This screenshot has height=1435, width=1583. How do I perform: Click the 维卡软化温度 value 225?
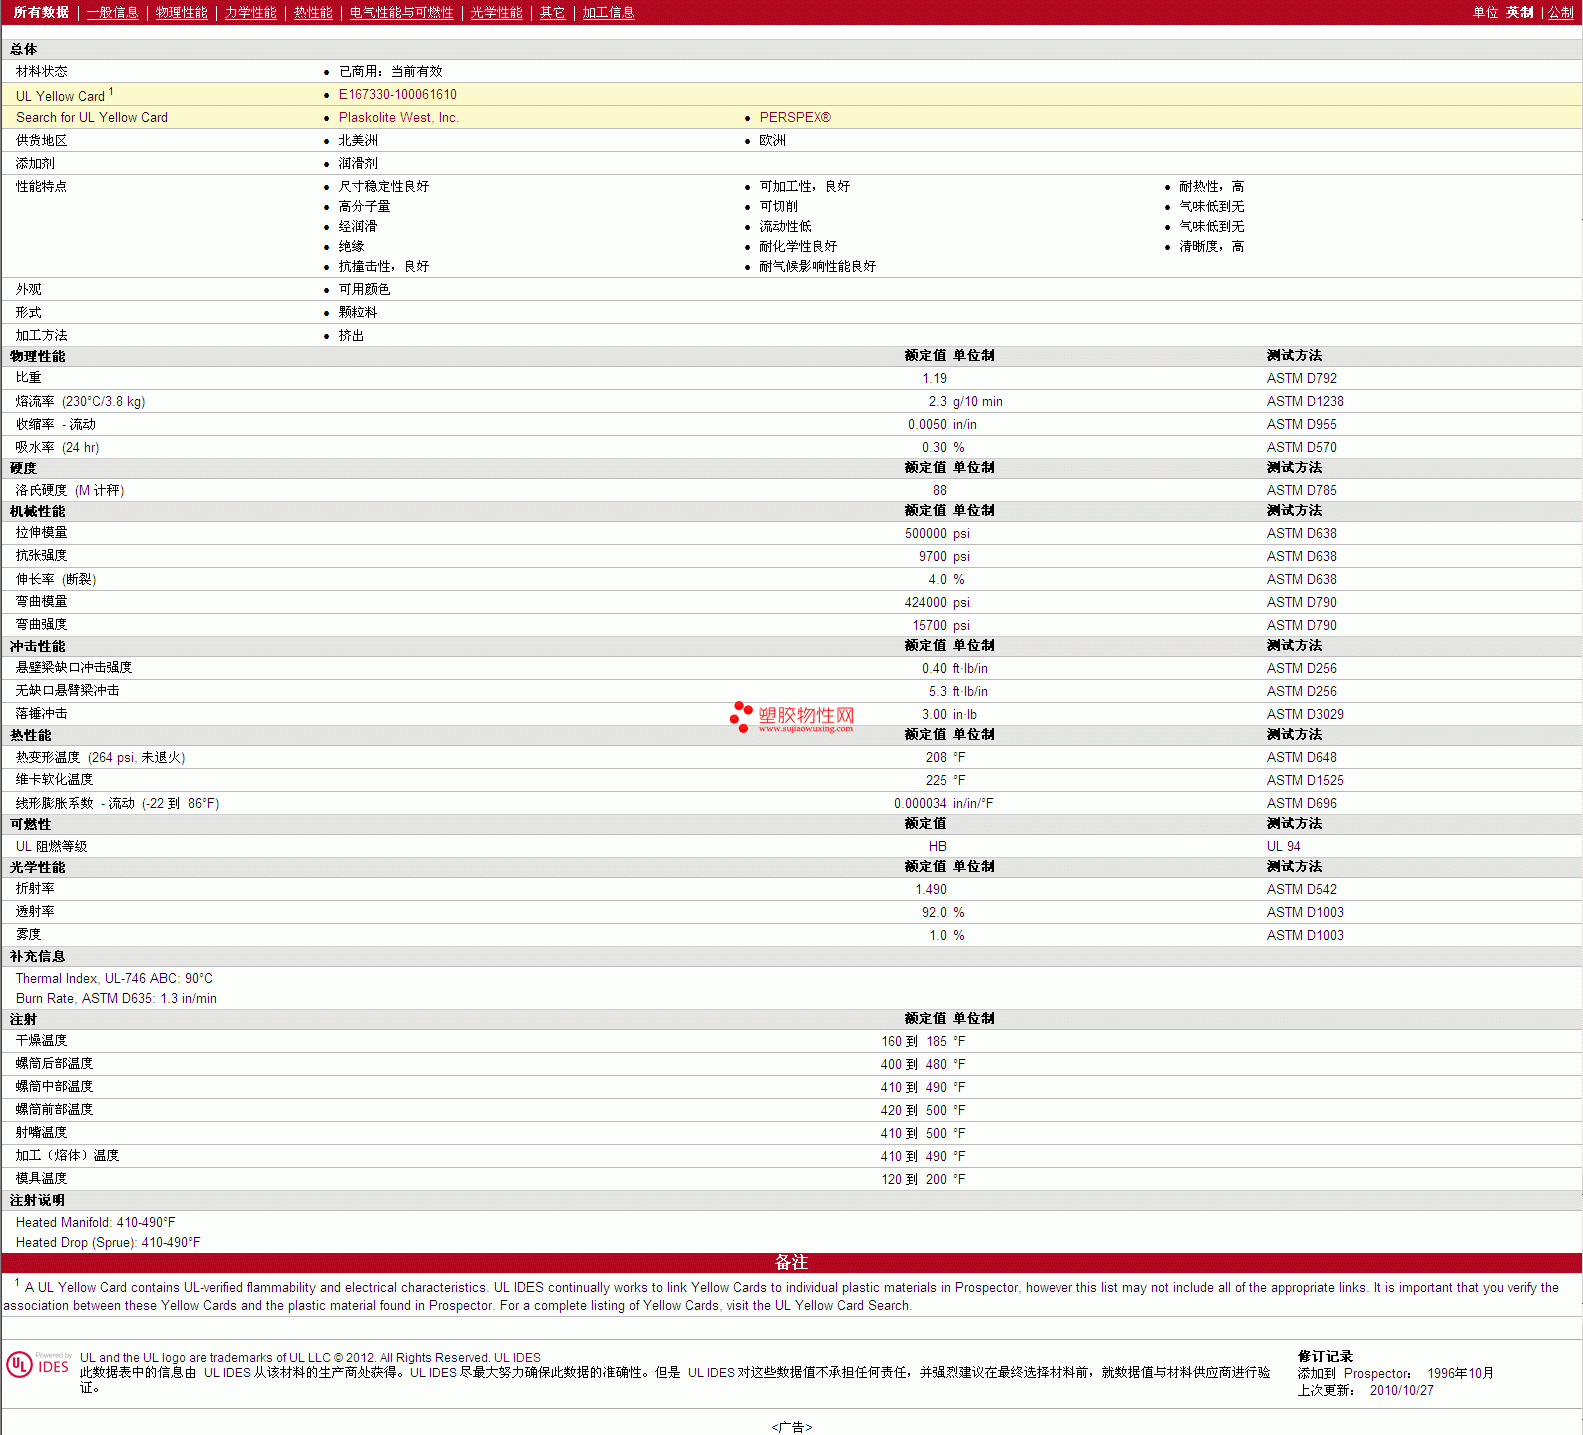[x=936, y=780]
